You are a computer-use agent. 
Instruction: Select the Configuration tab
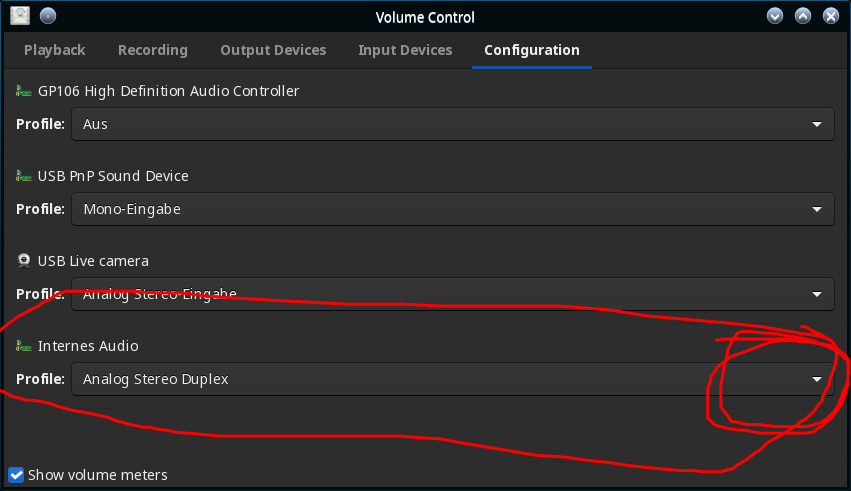tap(532, 50)
